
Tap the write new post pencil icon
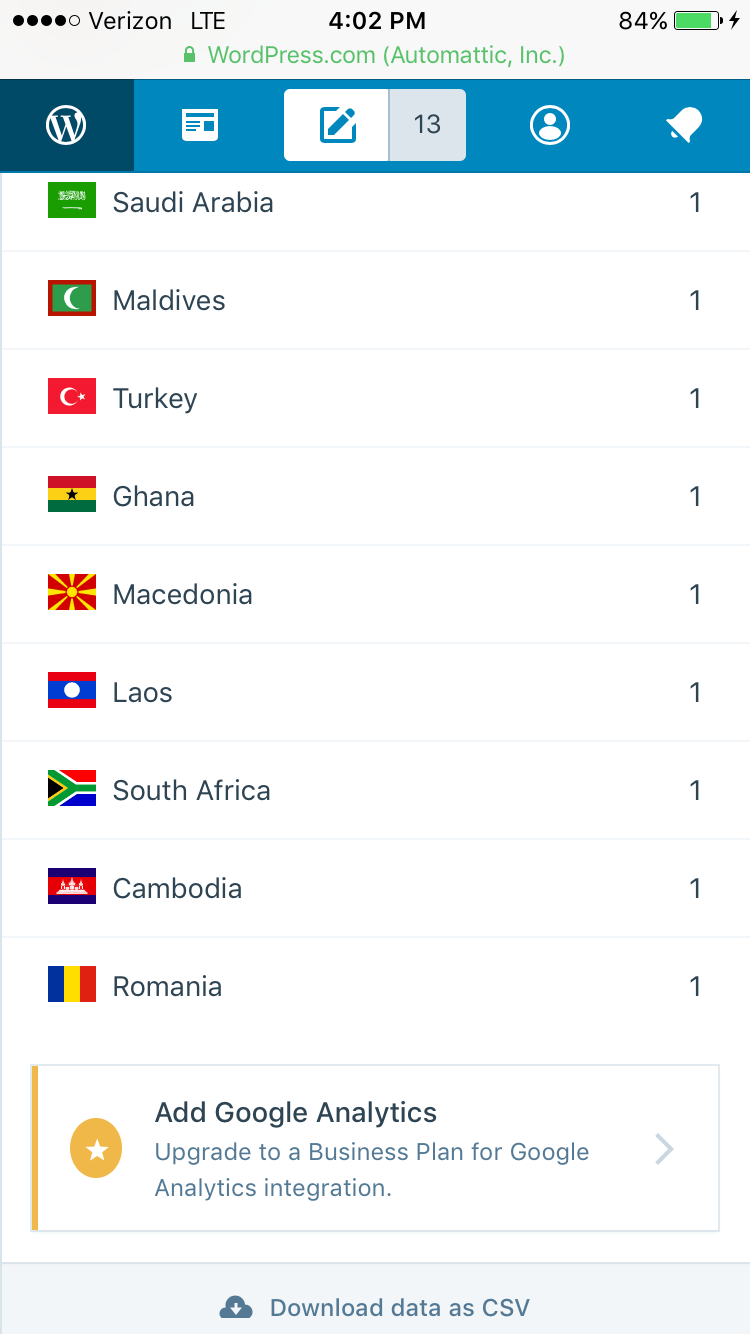[x=337, y=125]
